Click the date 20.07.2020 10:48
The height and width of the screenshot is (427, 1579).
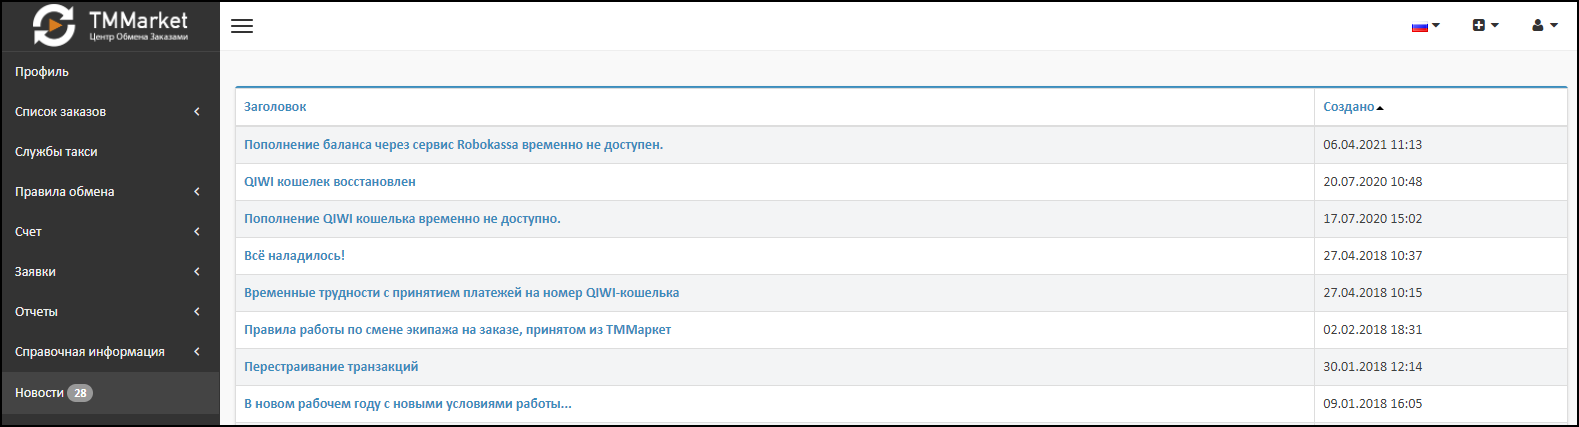click(x=1372, y=182)
